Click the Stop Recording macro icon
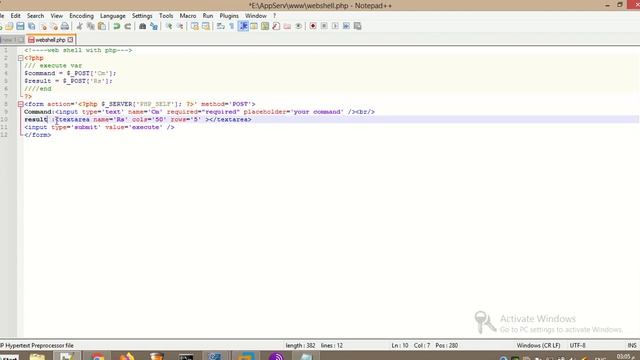Viewport: 640px width, 360px height. click(x=324, y=26)
